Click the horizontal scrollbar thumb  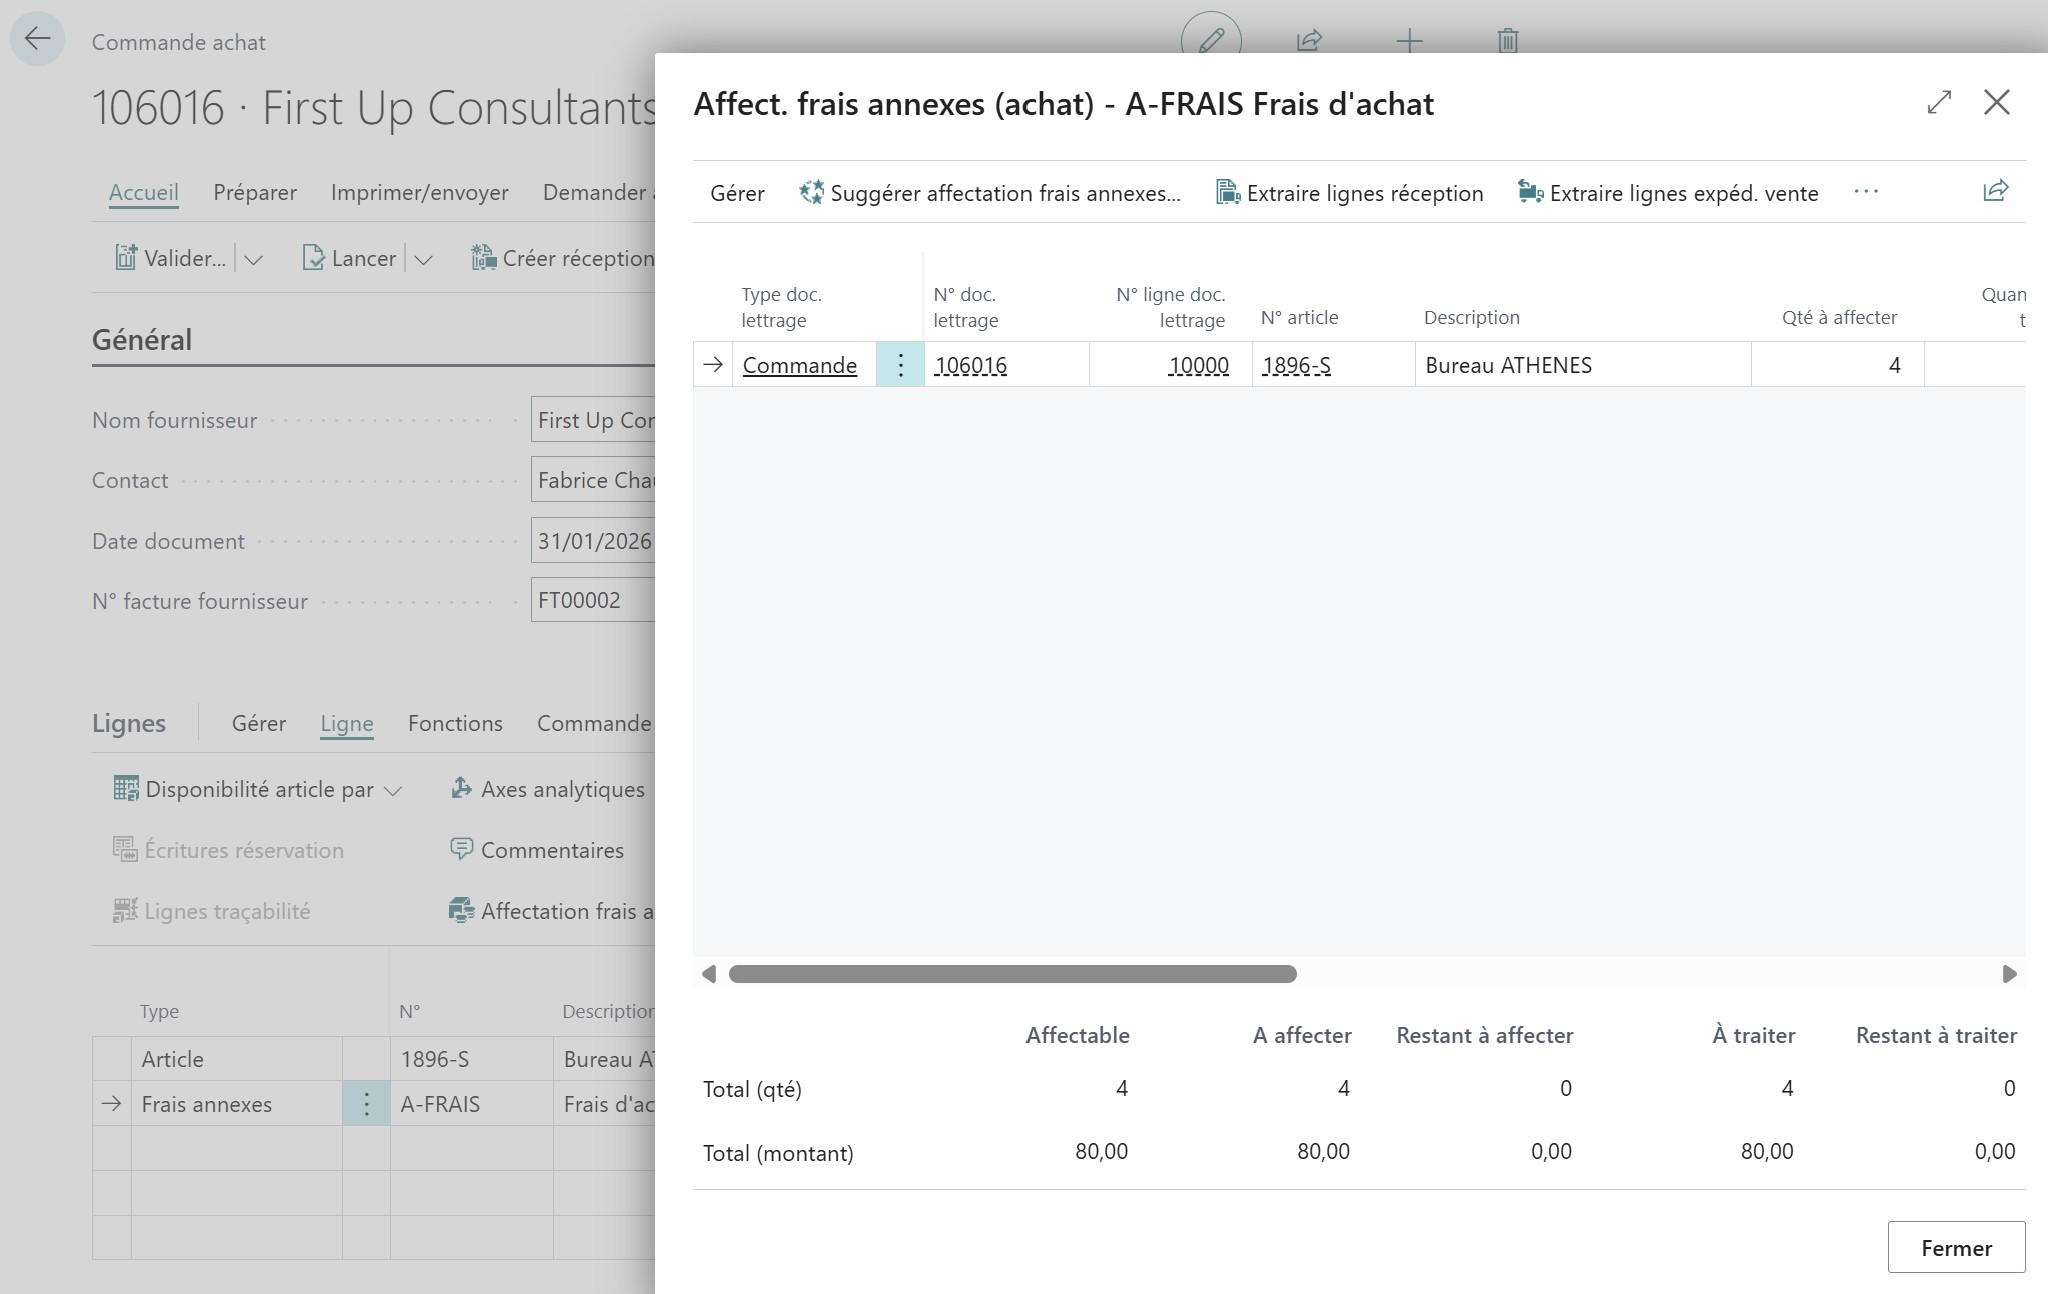(1012, 974)
